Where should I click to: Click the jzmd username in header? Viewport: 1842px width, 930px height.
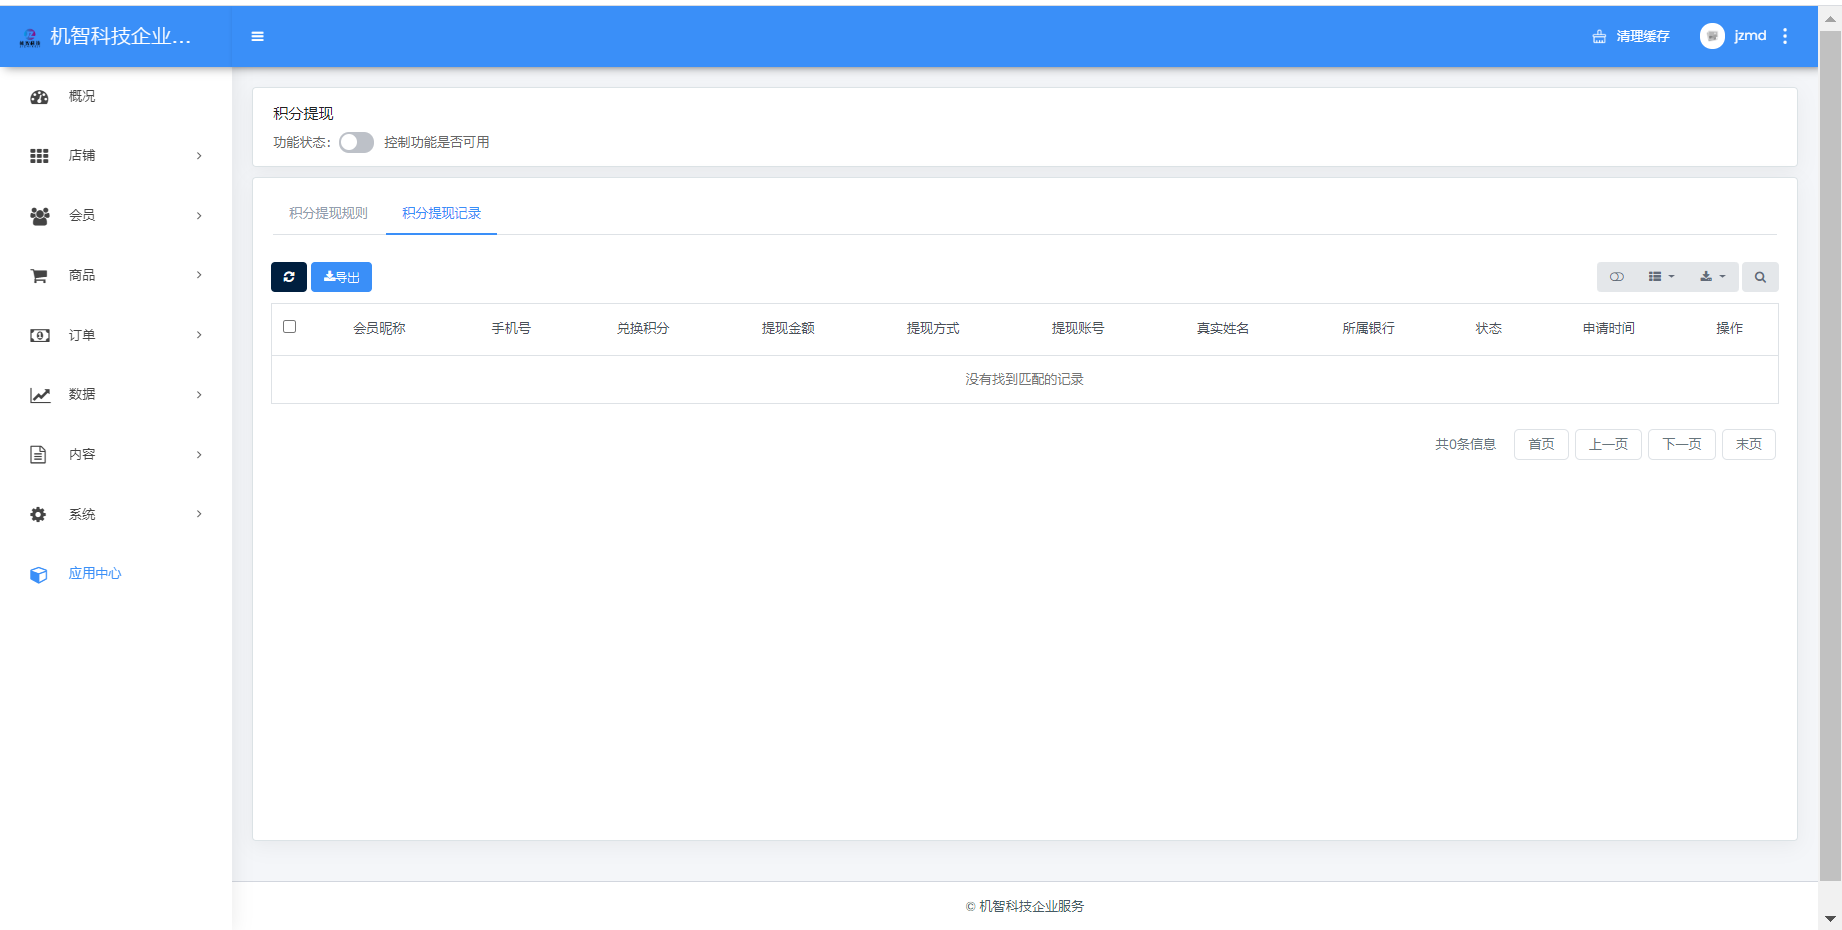(1750, 36)
